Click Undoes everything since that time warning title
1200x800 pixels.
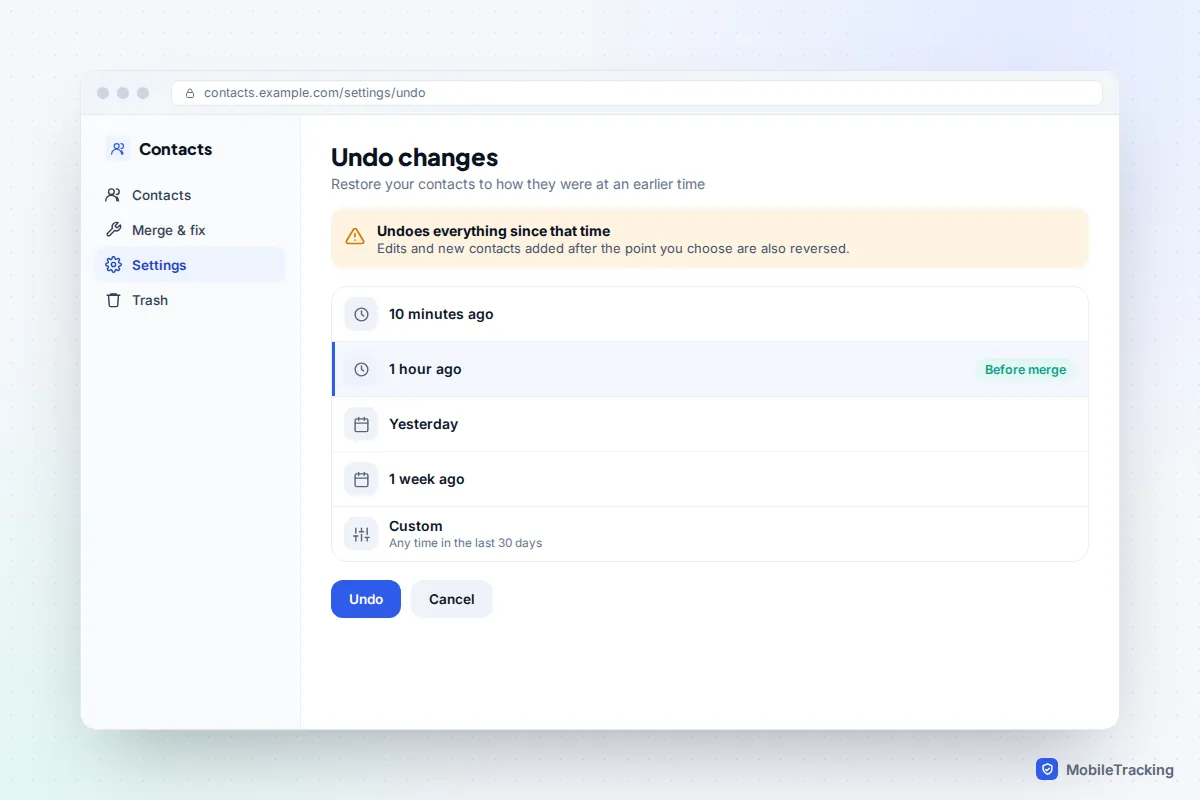click(x=493, y=231)
